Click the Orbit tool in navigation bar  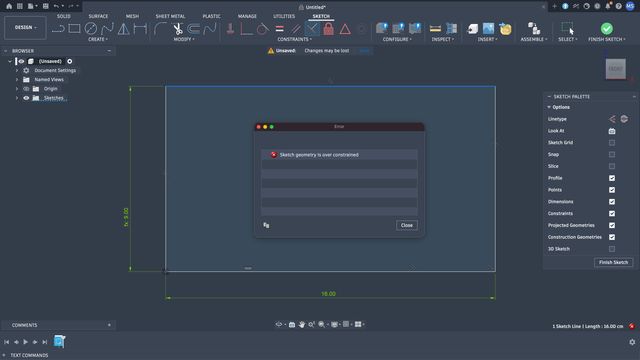(279, 324)
